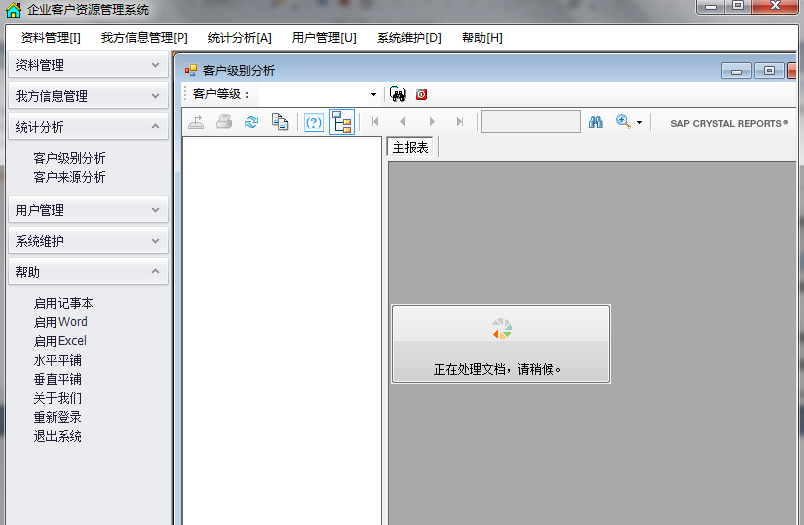Expand the 系统维护 sidebar panel
Screen dimensions: 804x525
coord(88,241)
